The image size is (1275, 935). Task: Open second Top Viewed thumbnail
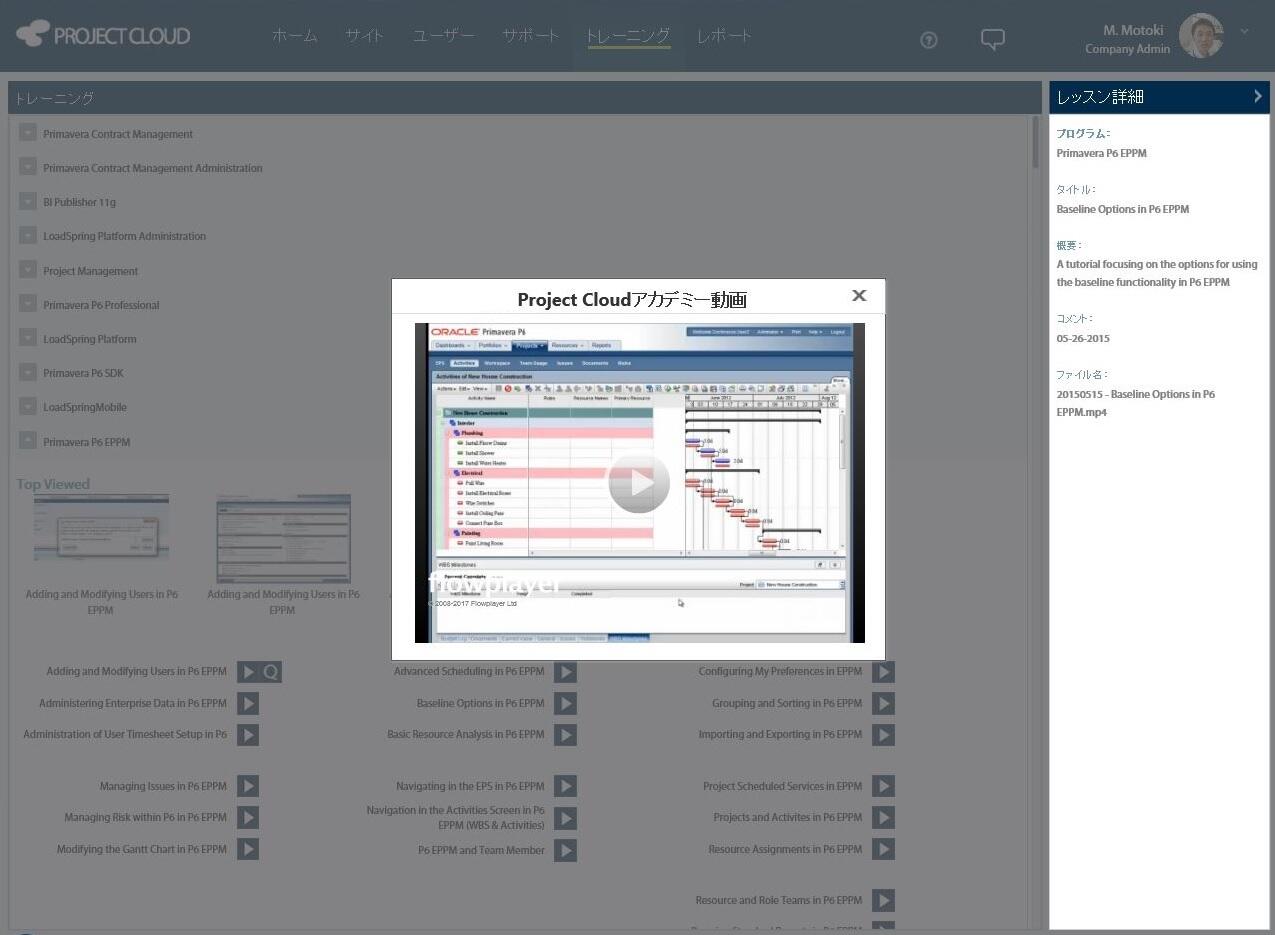[x=283, y=538]
